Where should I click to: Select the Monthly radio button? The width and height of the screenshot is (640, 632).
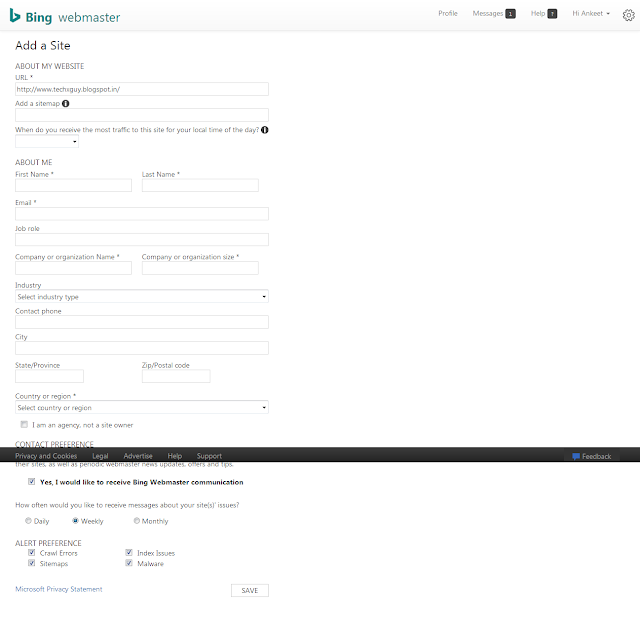pos(137,521)
